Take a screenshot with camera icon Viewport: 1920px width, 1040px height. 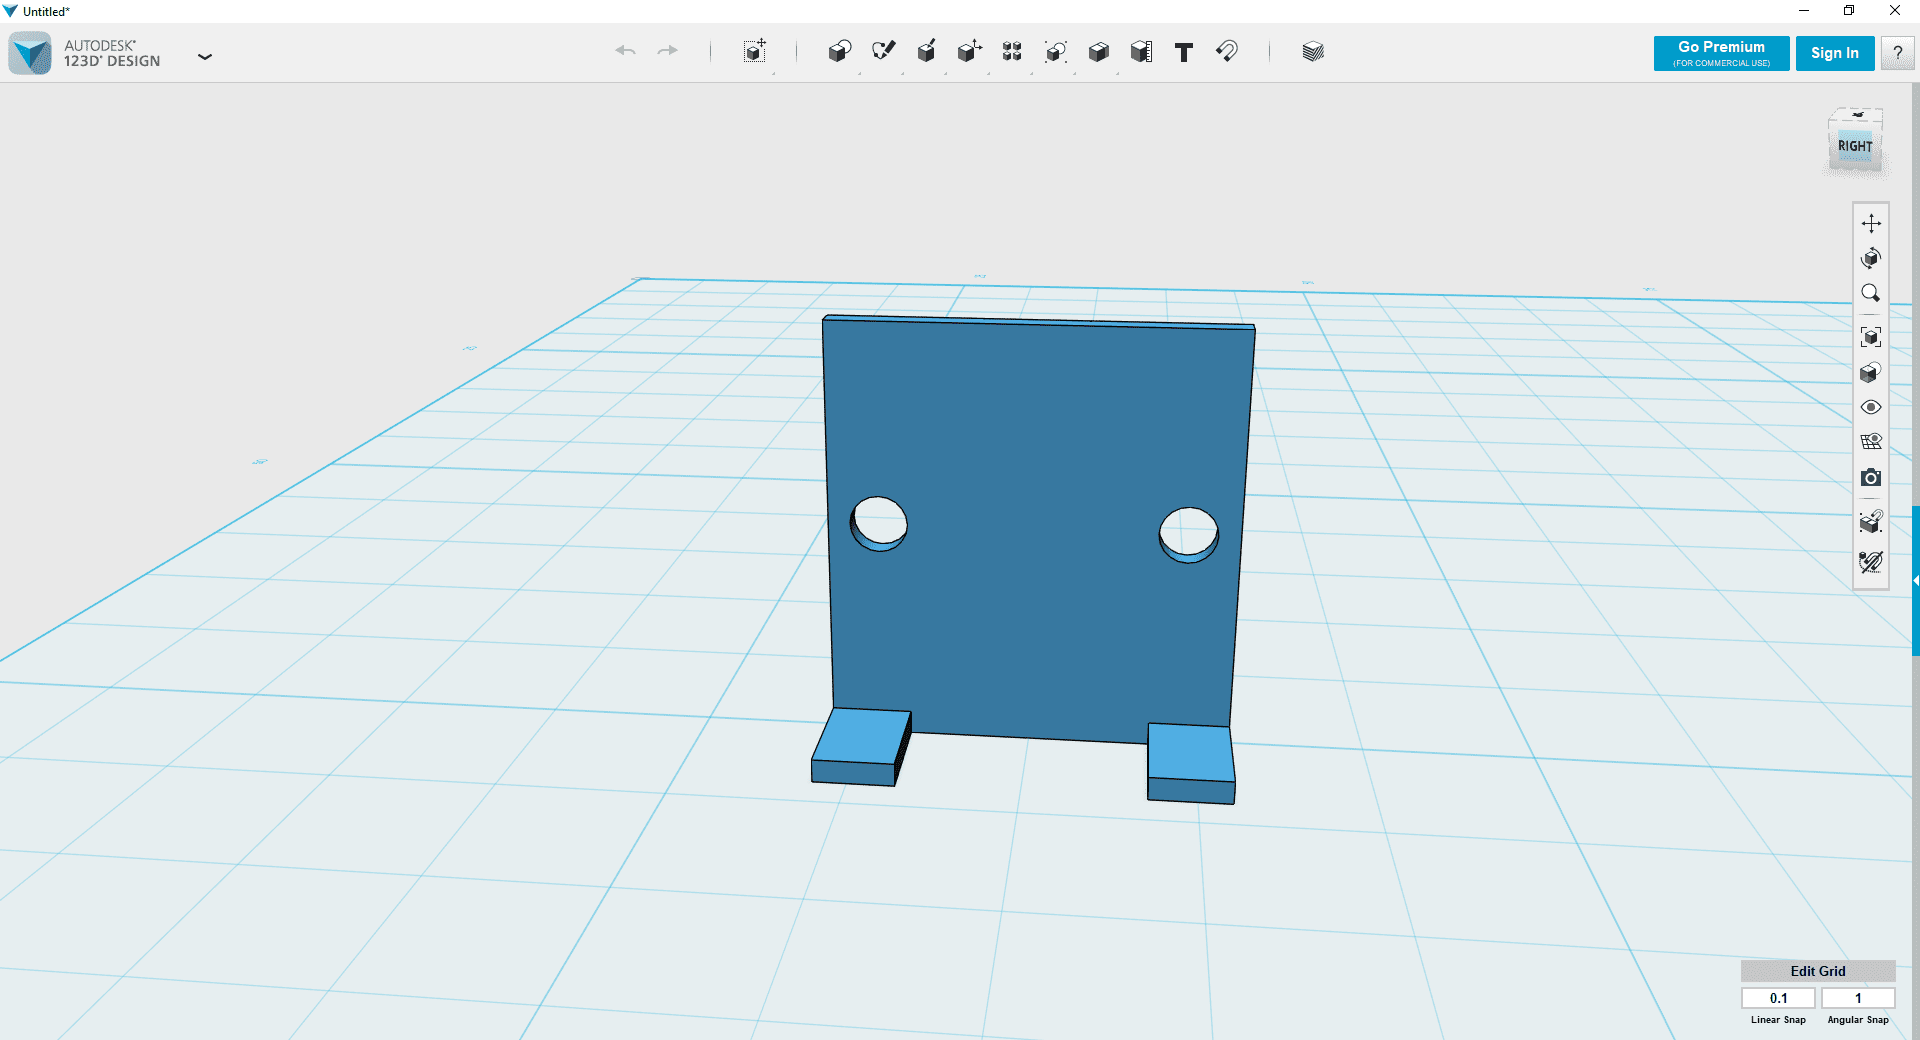[1871, 478]
